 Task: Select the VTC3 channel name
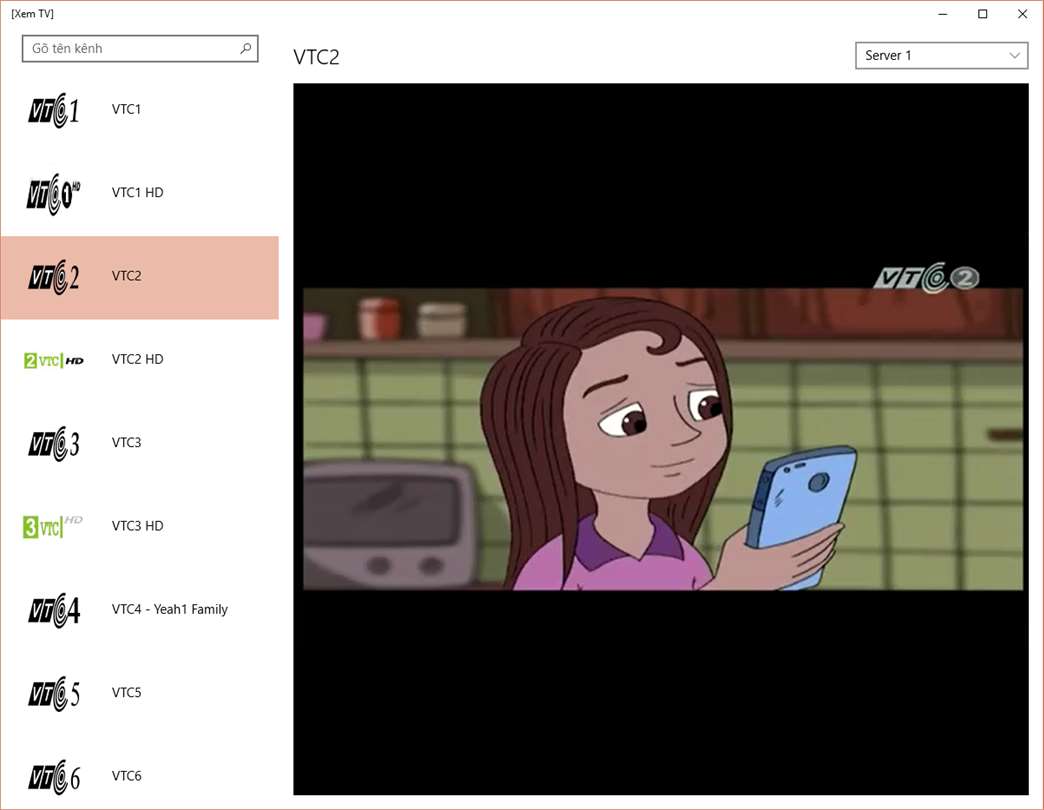[x=127, y=442]
